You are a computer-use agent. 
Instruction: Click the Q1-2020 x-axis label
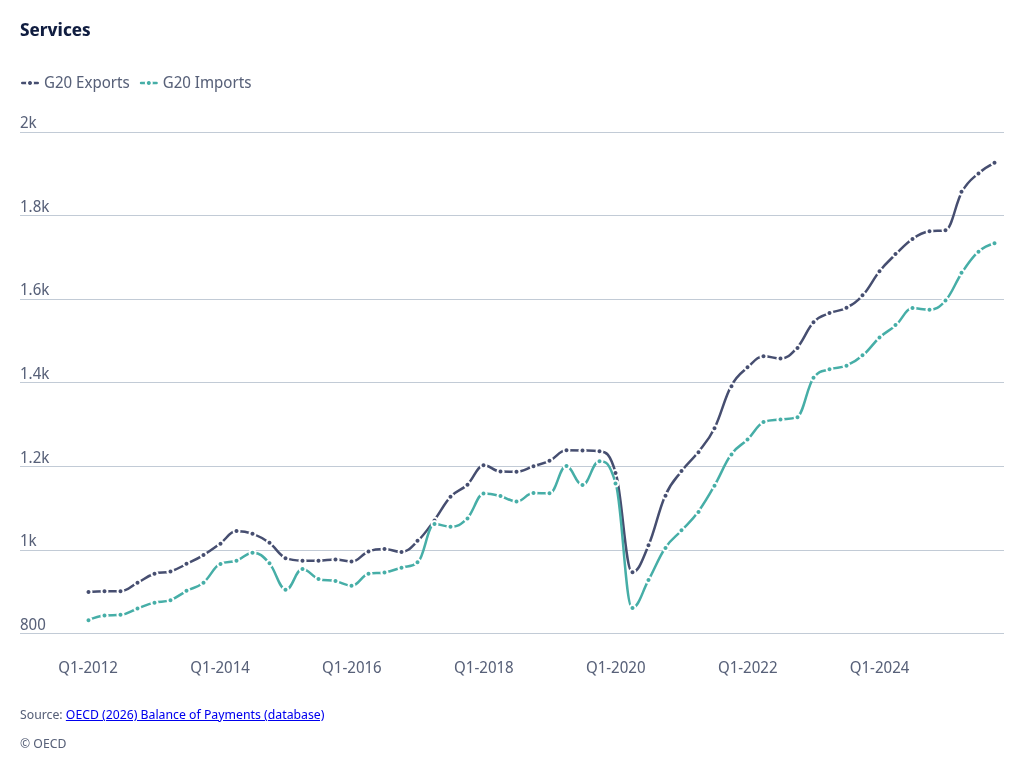[616, 667]
